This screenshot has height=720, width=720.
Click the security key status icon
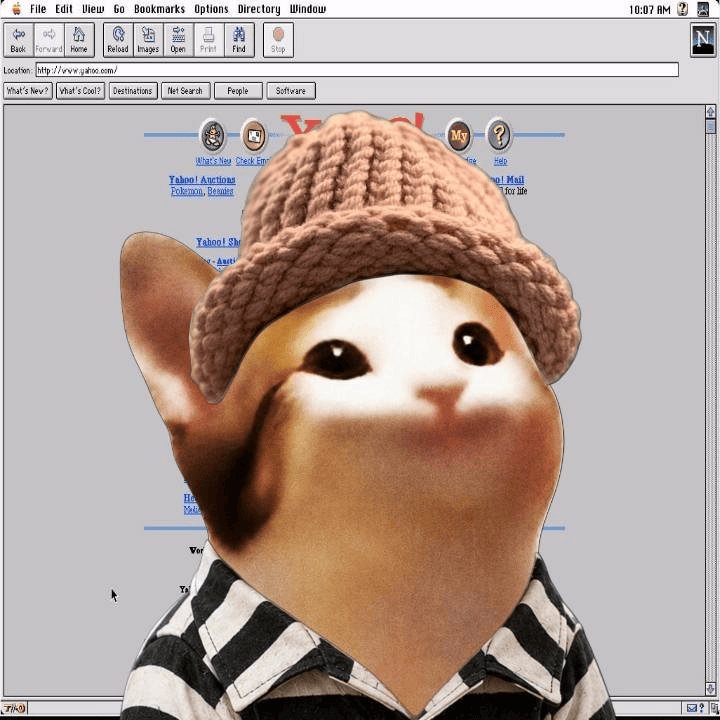[x=14, y=708]
